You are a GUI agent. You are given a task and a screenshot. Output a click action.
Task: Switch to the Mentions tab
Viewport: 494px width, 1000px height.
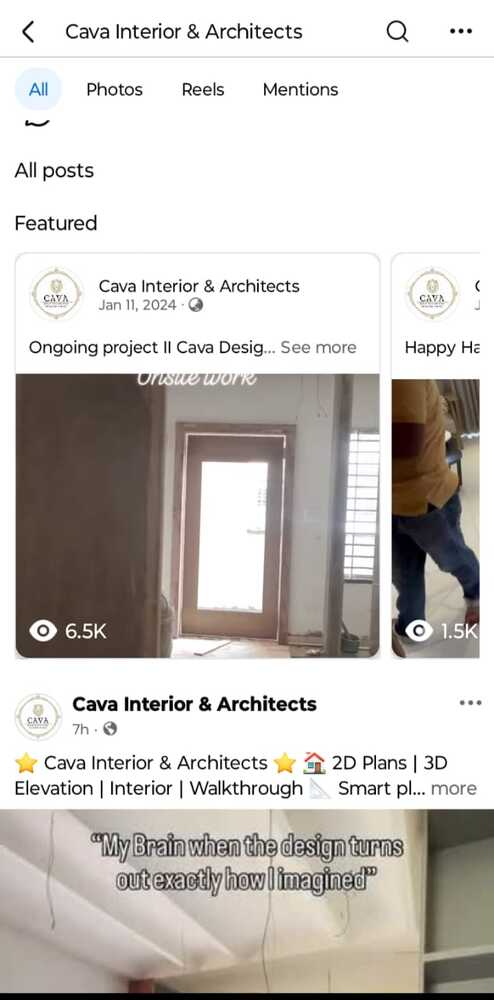click(300, 89)
